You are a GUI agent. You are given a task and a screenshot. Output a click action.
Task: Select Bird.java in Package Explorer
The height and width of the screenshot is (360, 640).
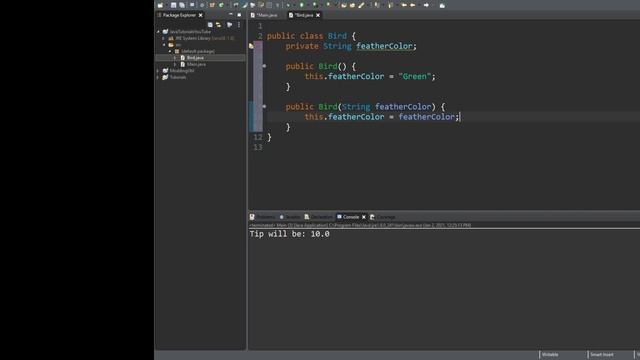[195, 58]
